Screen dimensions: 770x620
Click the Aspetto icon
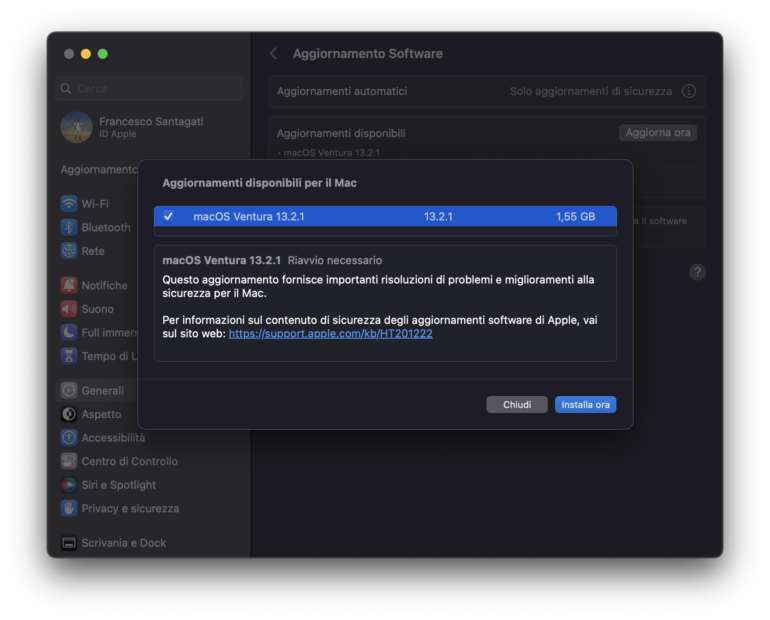[69, 414]
